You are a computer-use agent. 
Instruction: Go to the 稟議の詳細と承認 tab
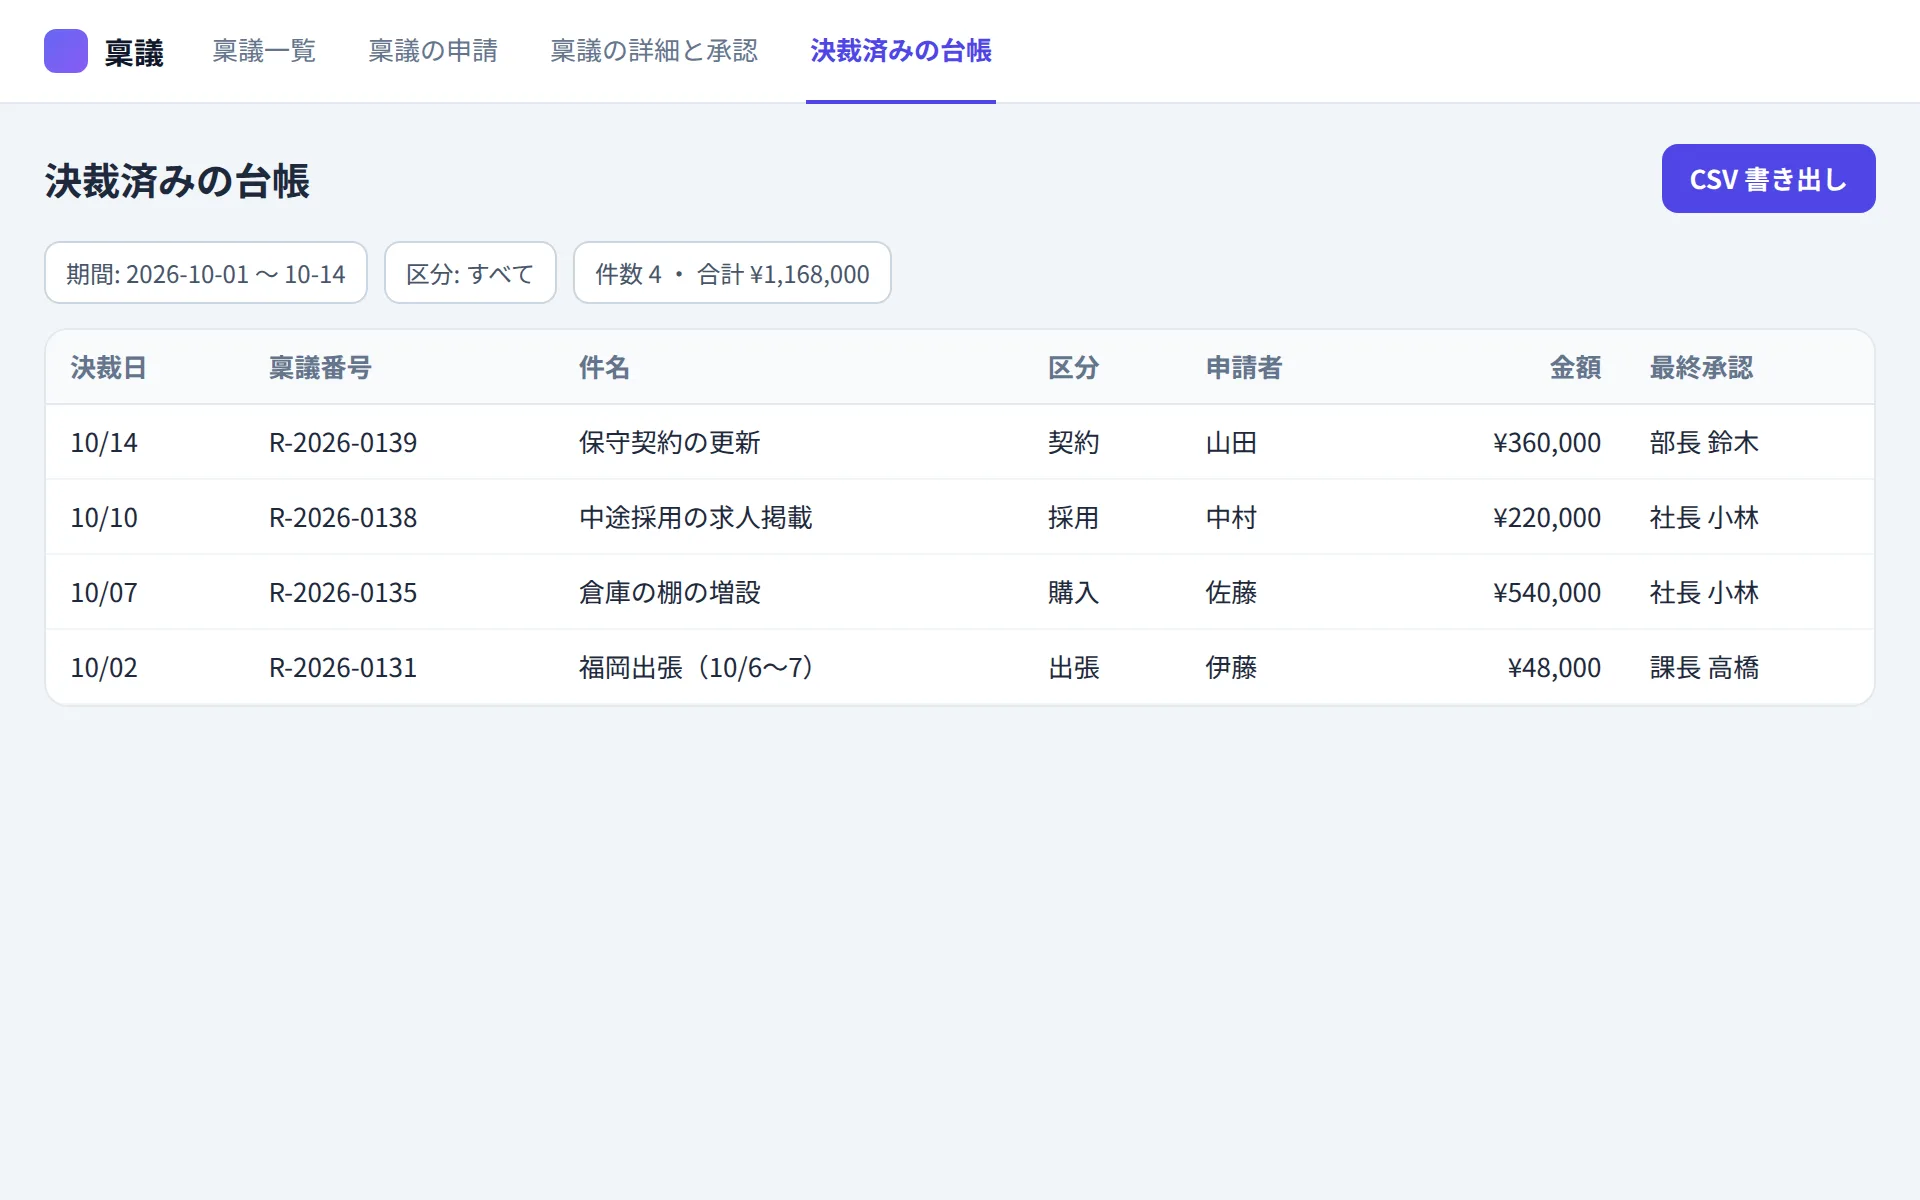pyautogui.click(x=654, y=51)
